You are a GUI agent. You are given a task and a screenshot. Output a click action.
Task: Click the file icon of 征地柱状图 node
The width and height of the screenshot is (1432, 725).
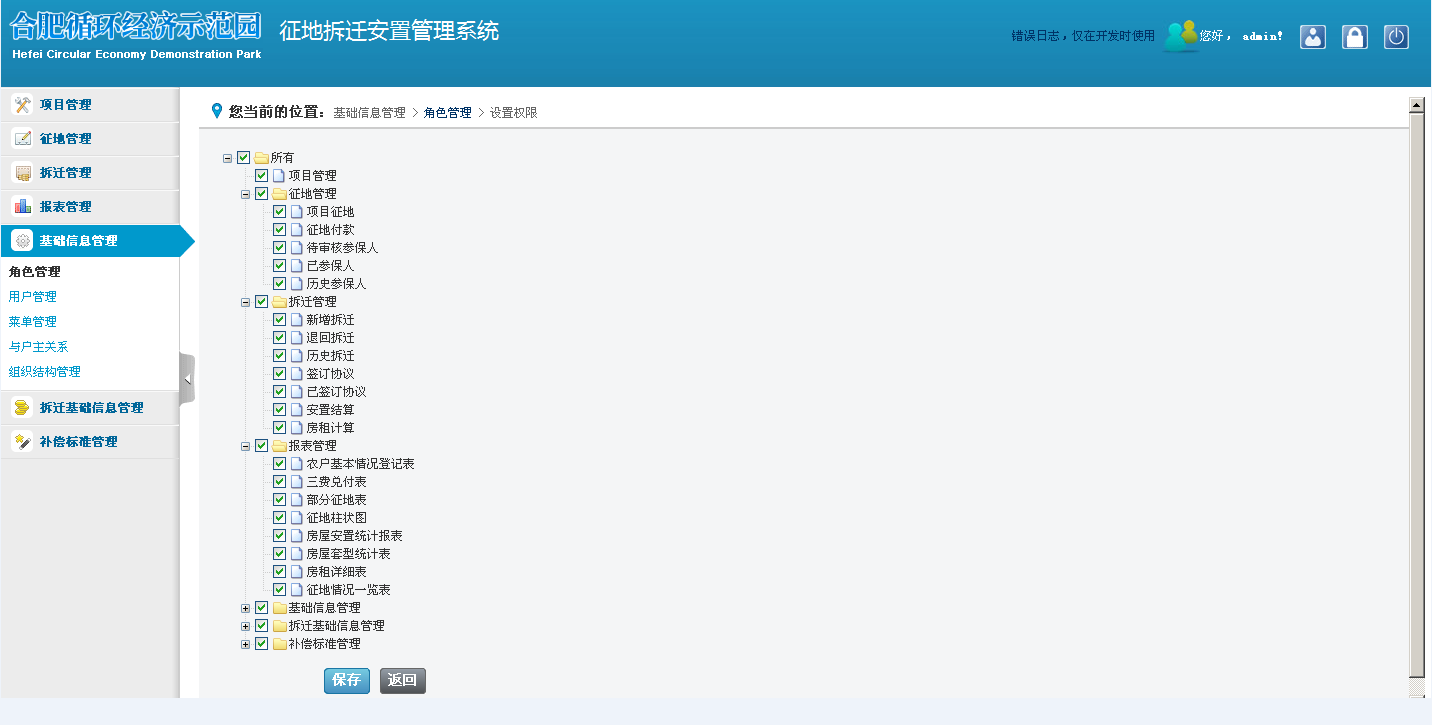click(297, 518)
